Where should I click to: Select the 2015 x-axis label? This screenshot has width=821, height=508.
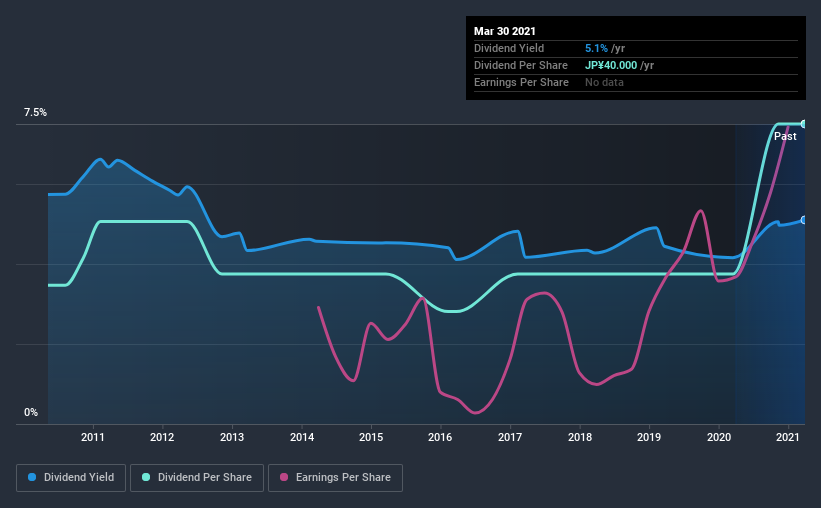371,437
